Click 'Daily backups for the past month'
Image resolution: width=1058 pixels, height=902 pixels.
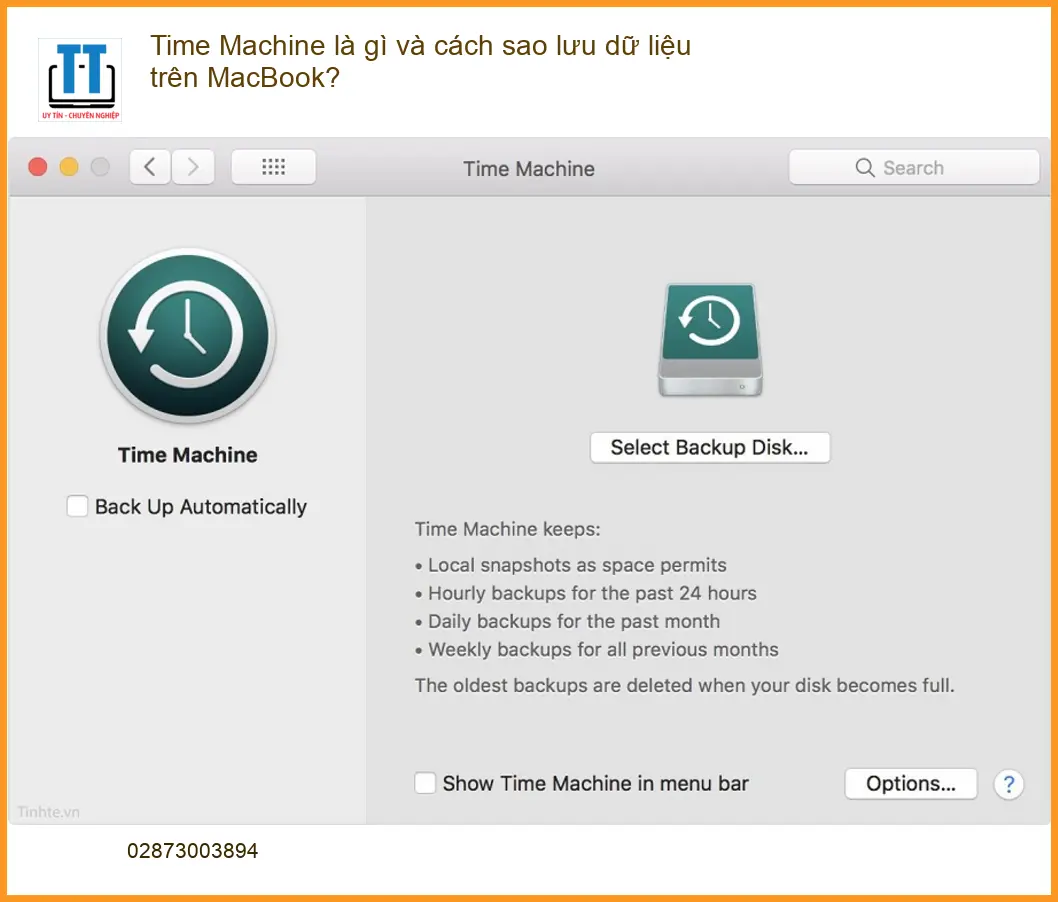[x=574, y=621]
